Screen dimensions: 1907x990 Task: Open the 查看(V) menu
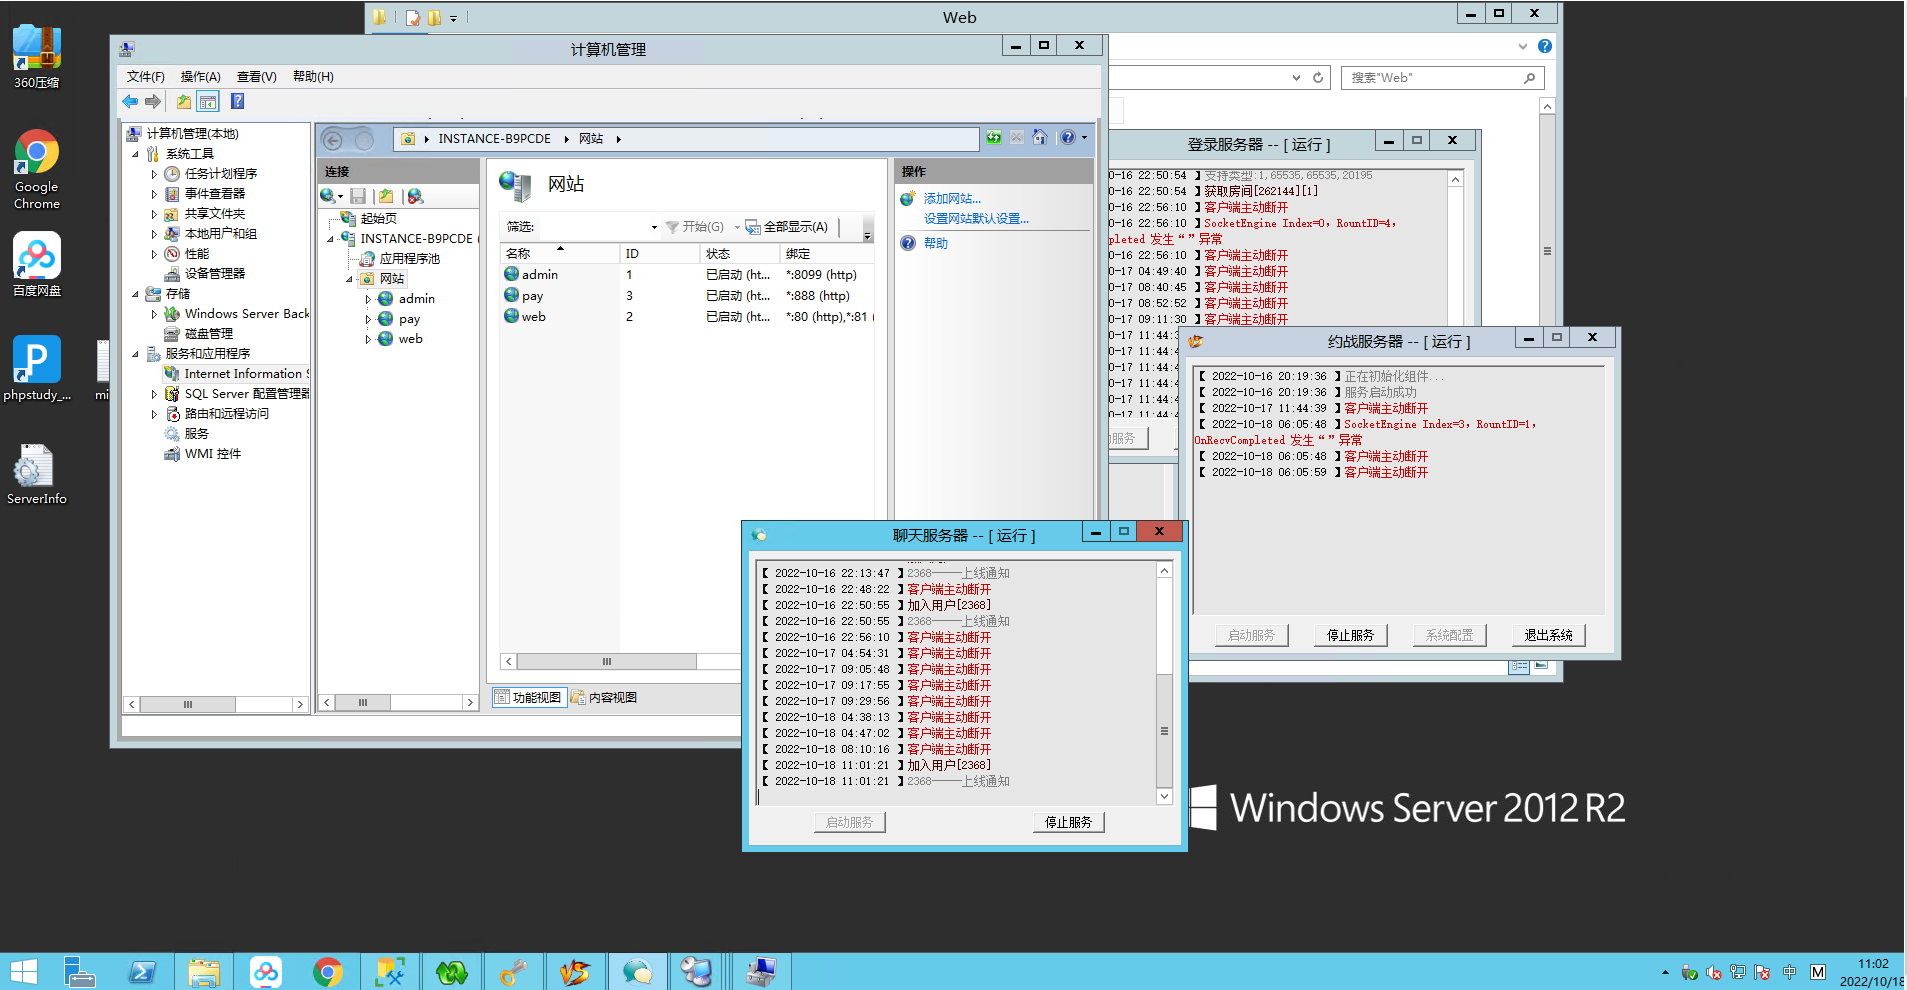pos(256,77)
